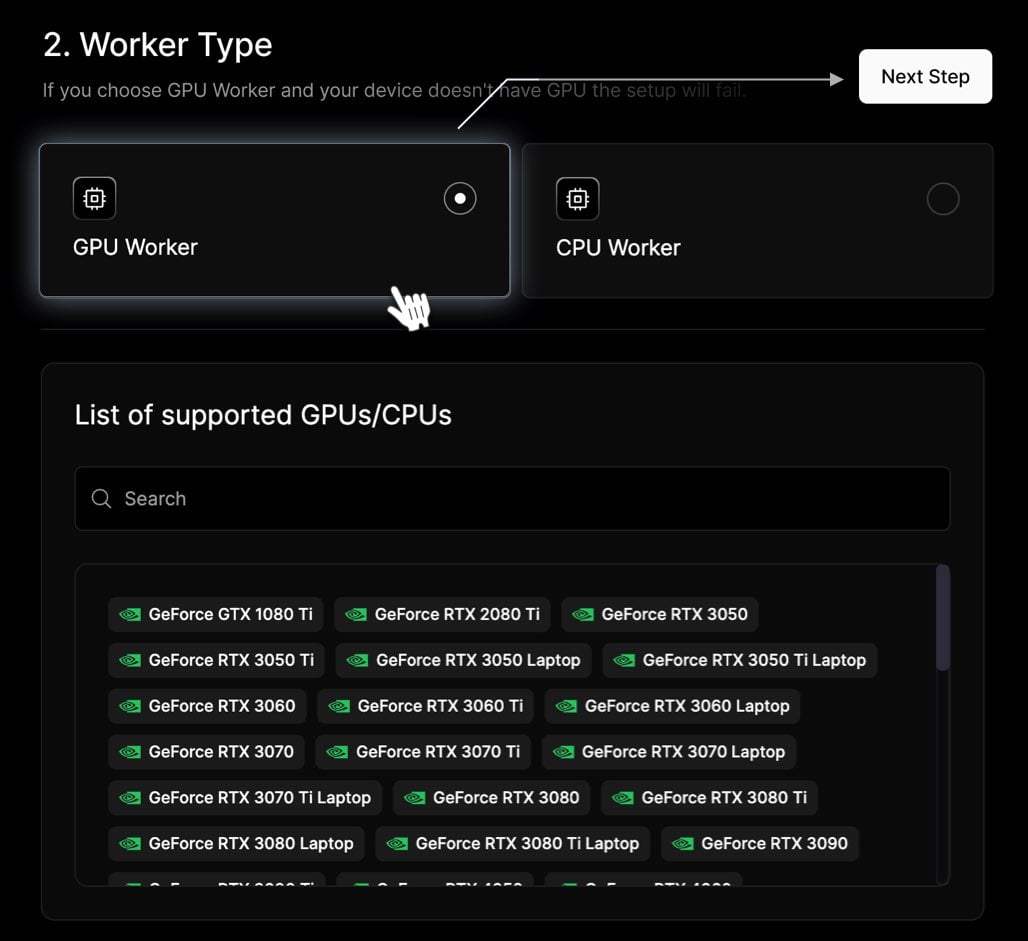Select GeForce RTX 3080 Laptop tag

tap(236, 844)
